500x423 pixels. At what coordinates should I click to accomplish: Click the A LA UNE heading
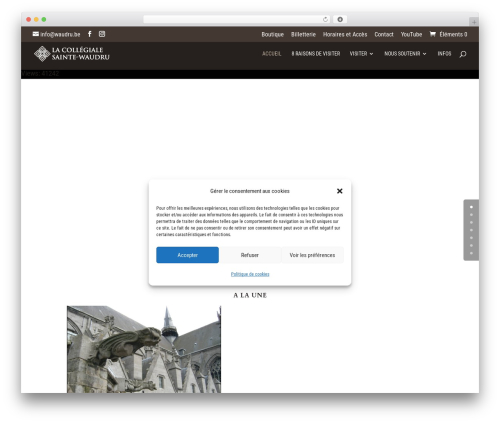click(x=250, y=295)
